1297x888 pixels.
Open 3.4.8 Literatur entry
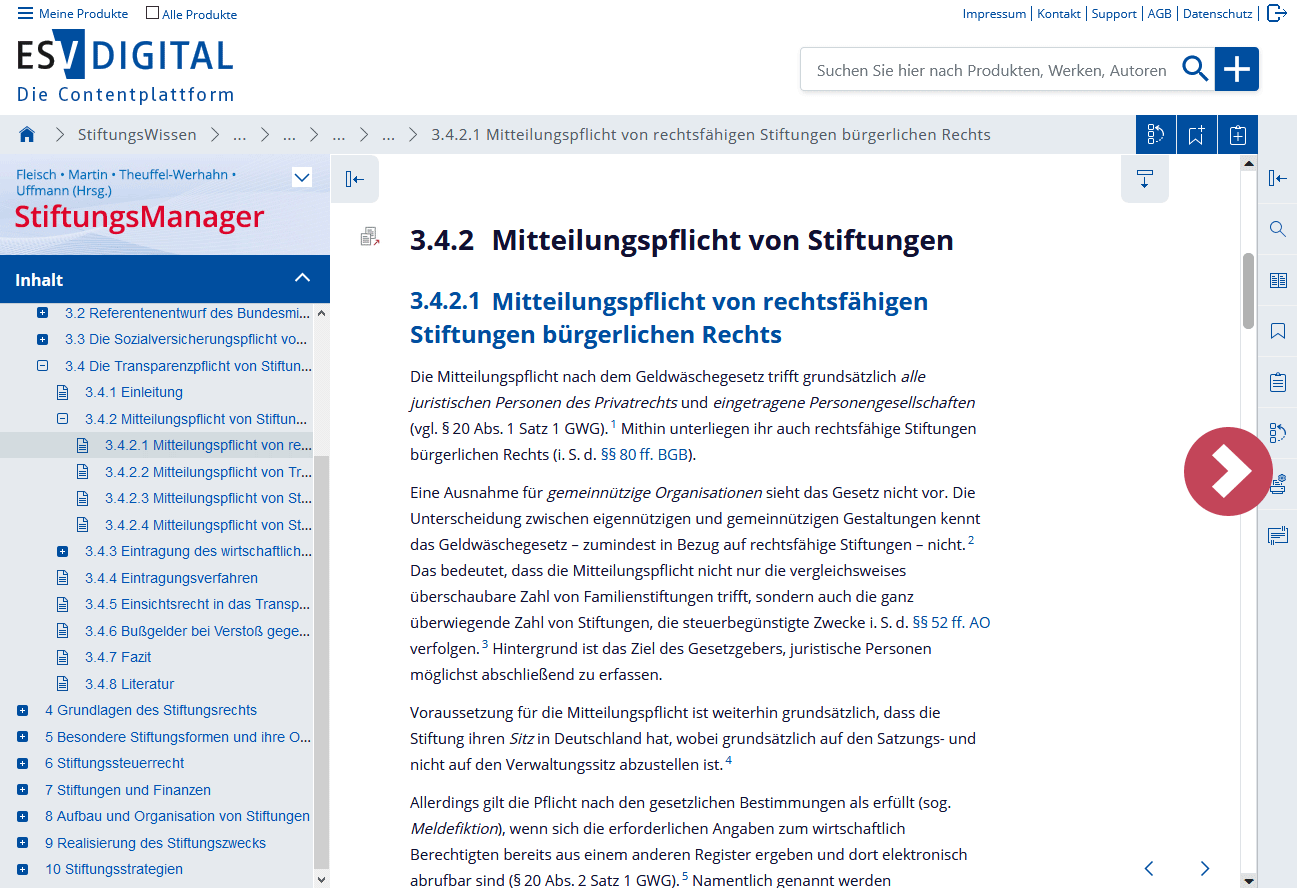point(130,684)
